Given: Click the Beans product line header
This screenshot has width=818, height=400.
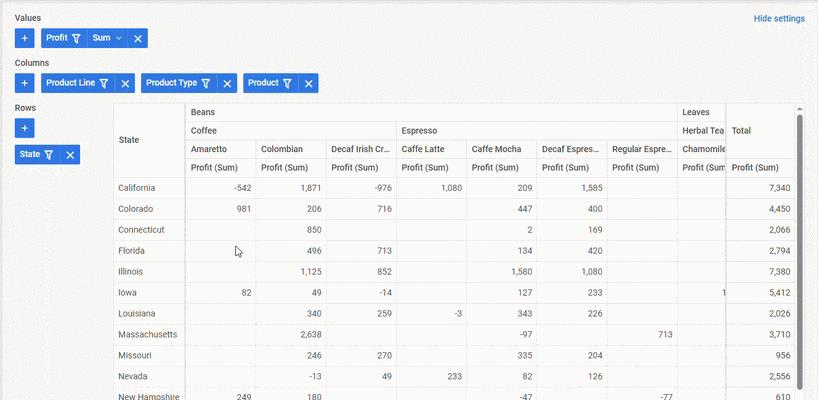Looking at the screenshot, I should [x=431, y=112].
